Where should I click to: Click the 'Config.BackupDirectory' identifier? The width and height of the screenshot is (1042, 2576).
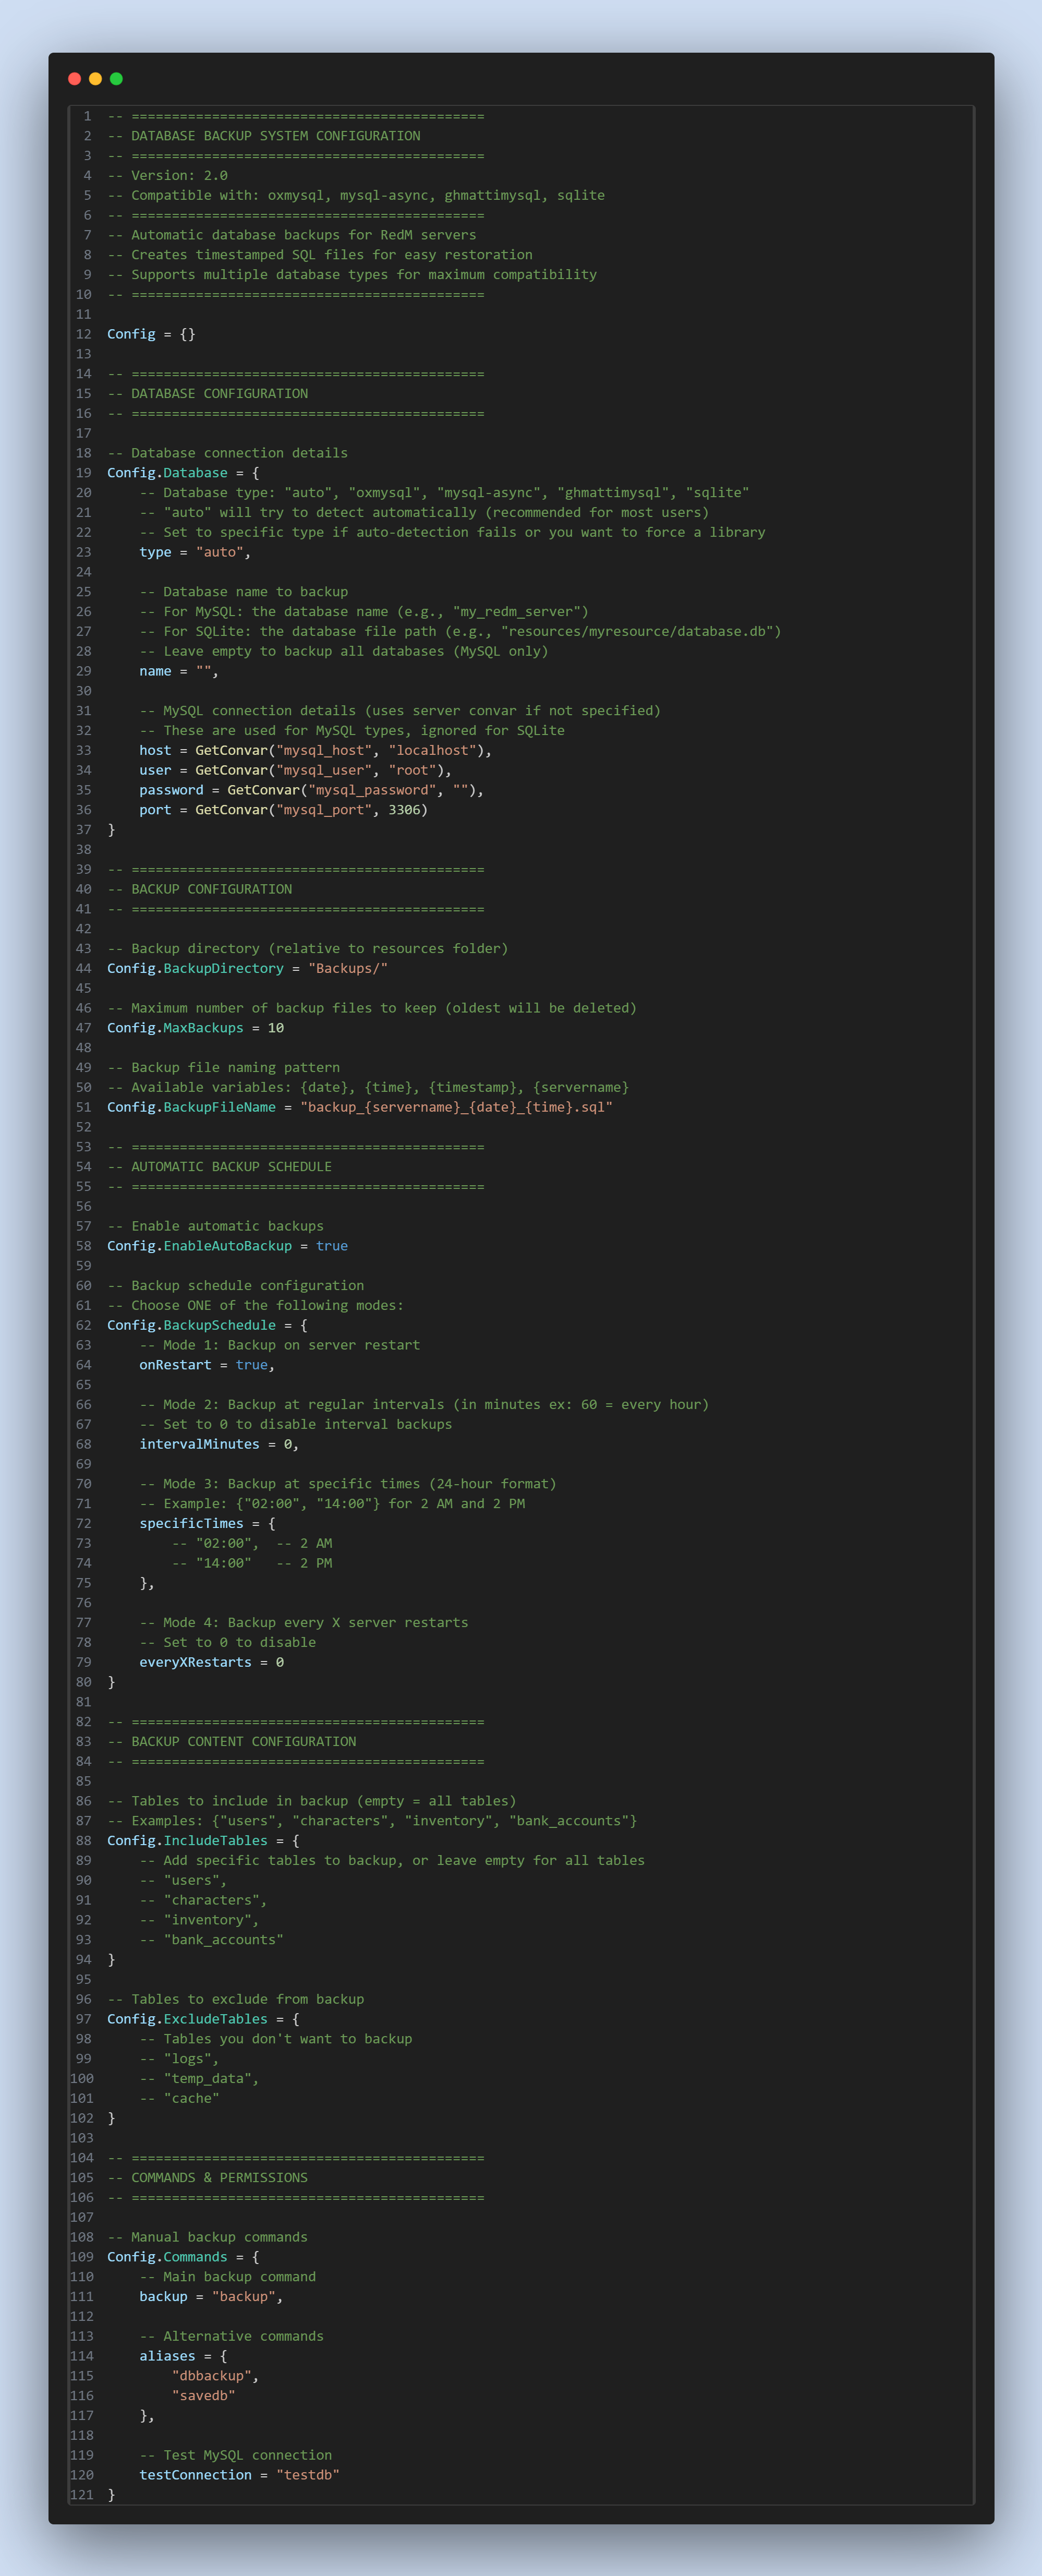pyautogui.click(x=195, y=968)
